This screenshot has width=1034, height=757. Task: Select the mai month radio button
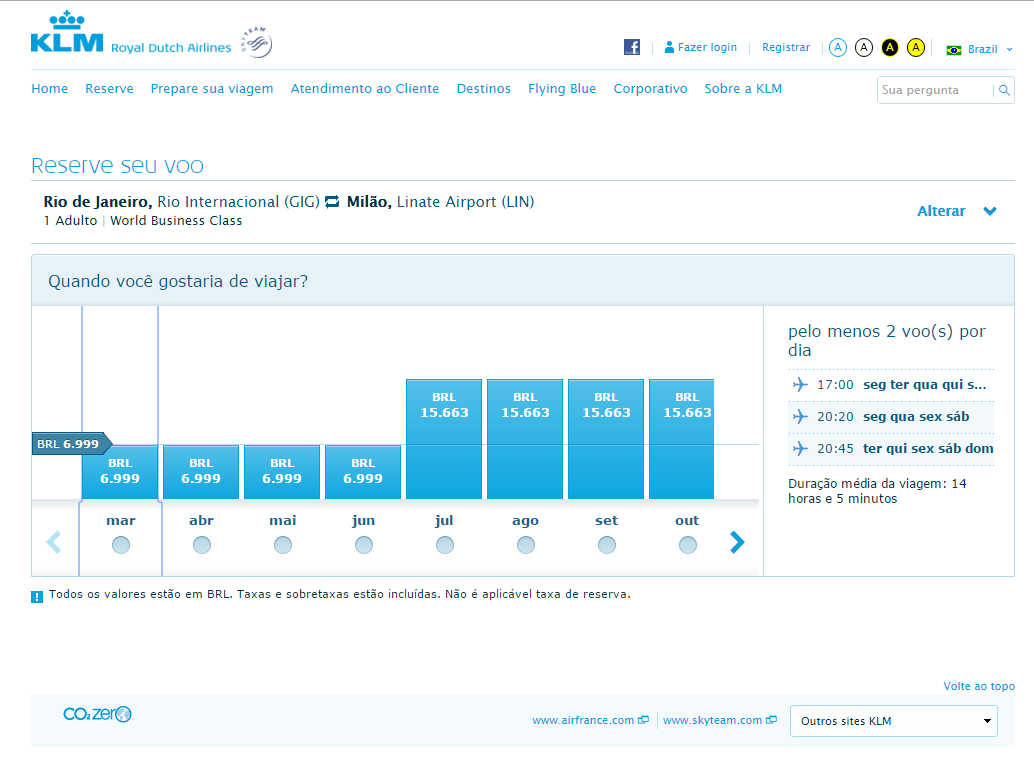(x=283, y=545)
